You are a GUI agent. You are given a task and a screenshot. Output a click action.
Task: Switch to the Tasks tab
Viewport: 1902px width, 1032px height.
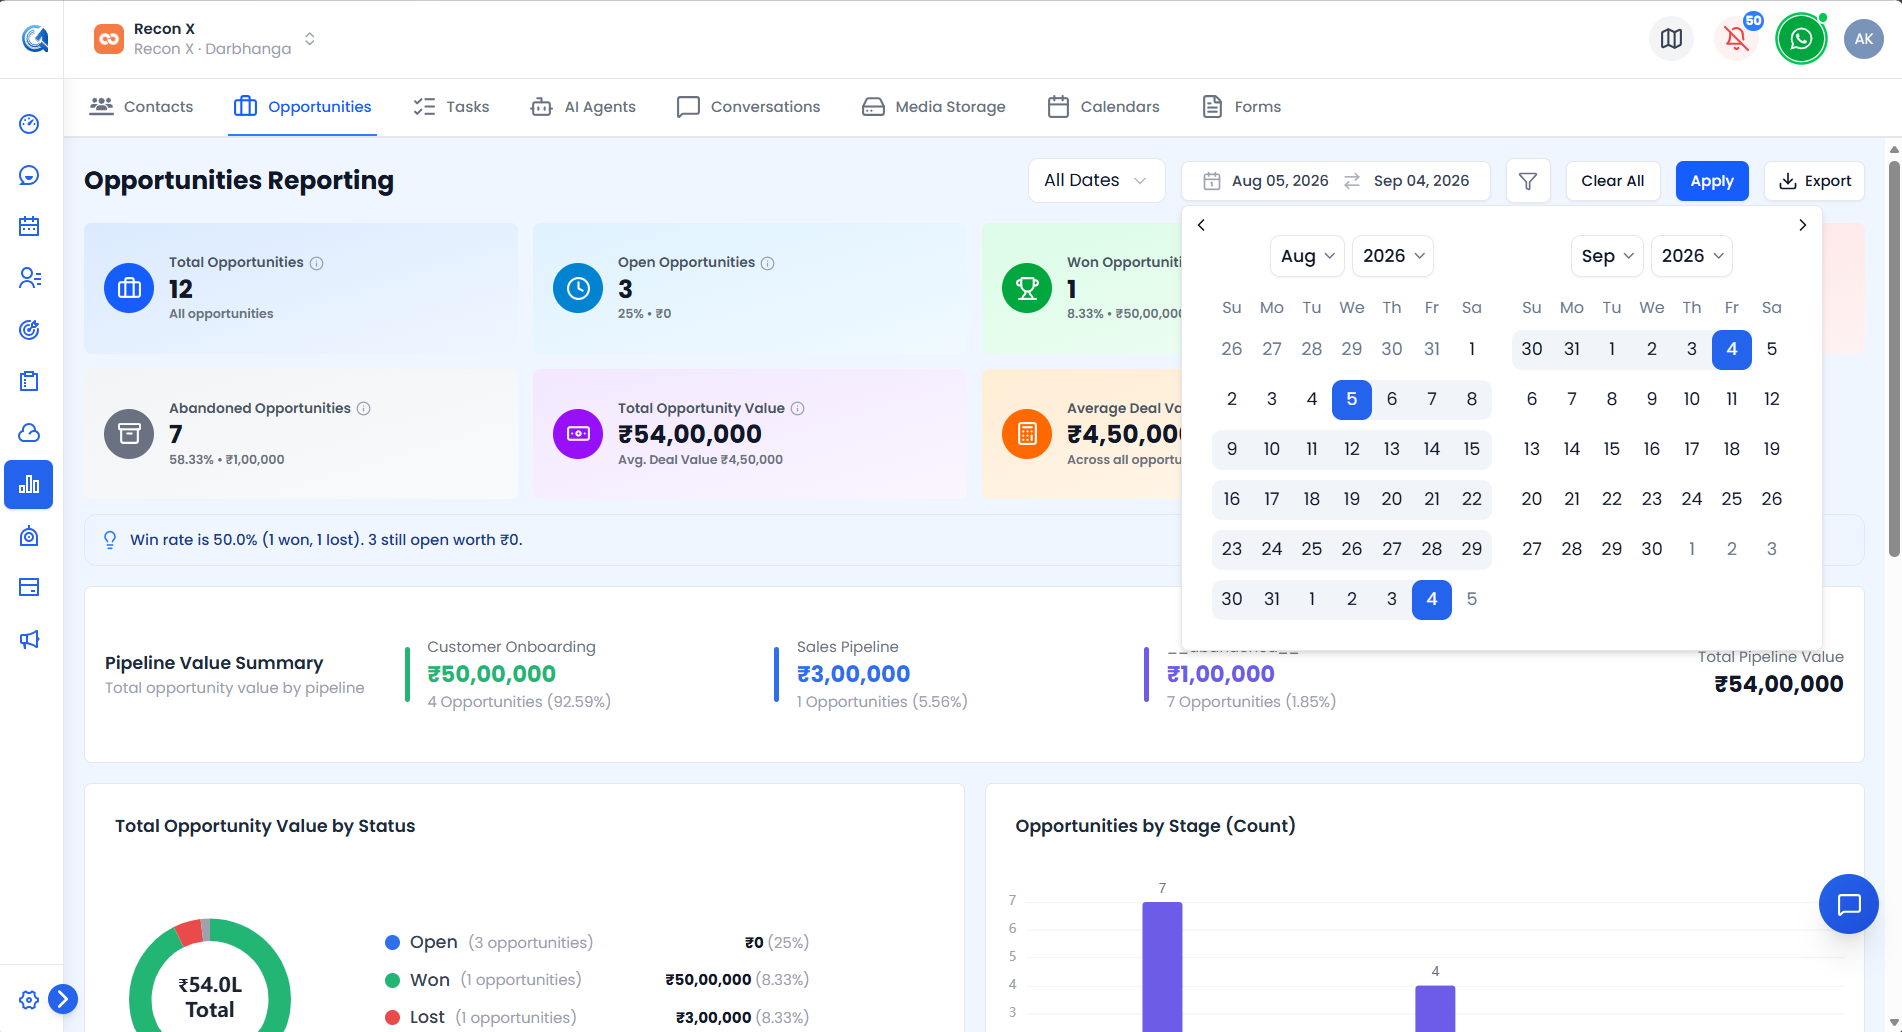pos(451,107)
